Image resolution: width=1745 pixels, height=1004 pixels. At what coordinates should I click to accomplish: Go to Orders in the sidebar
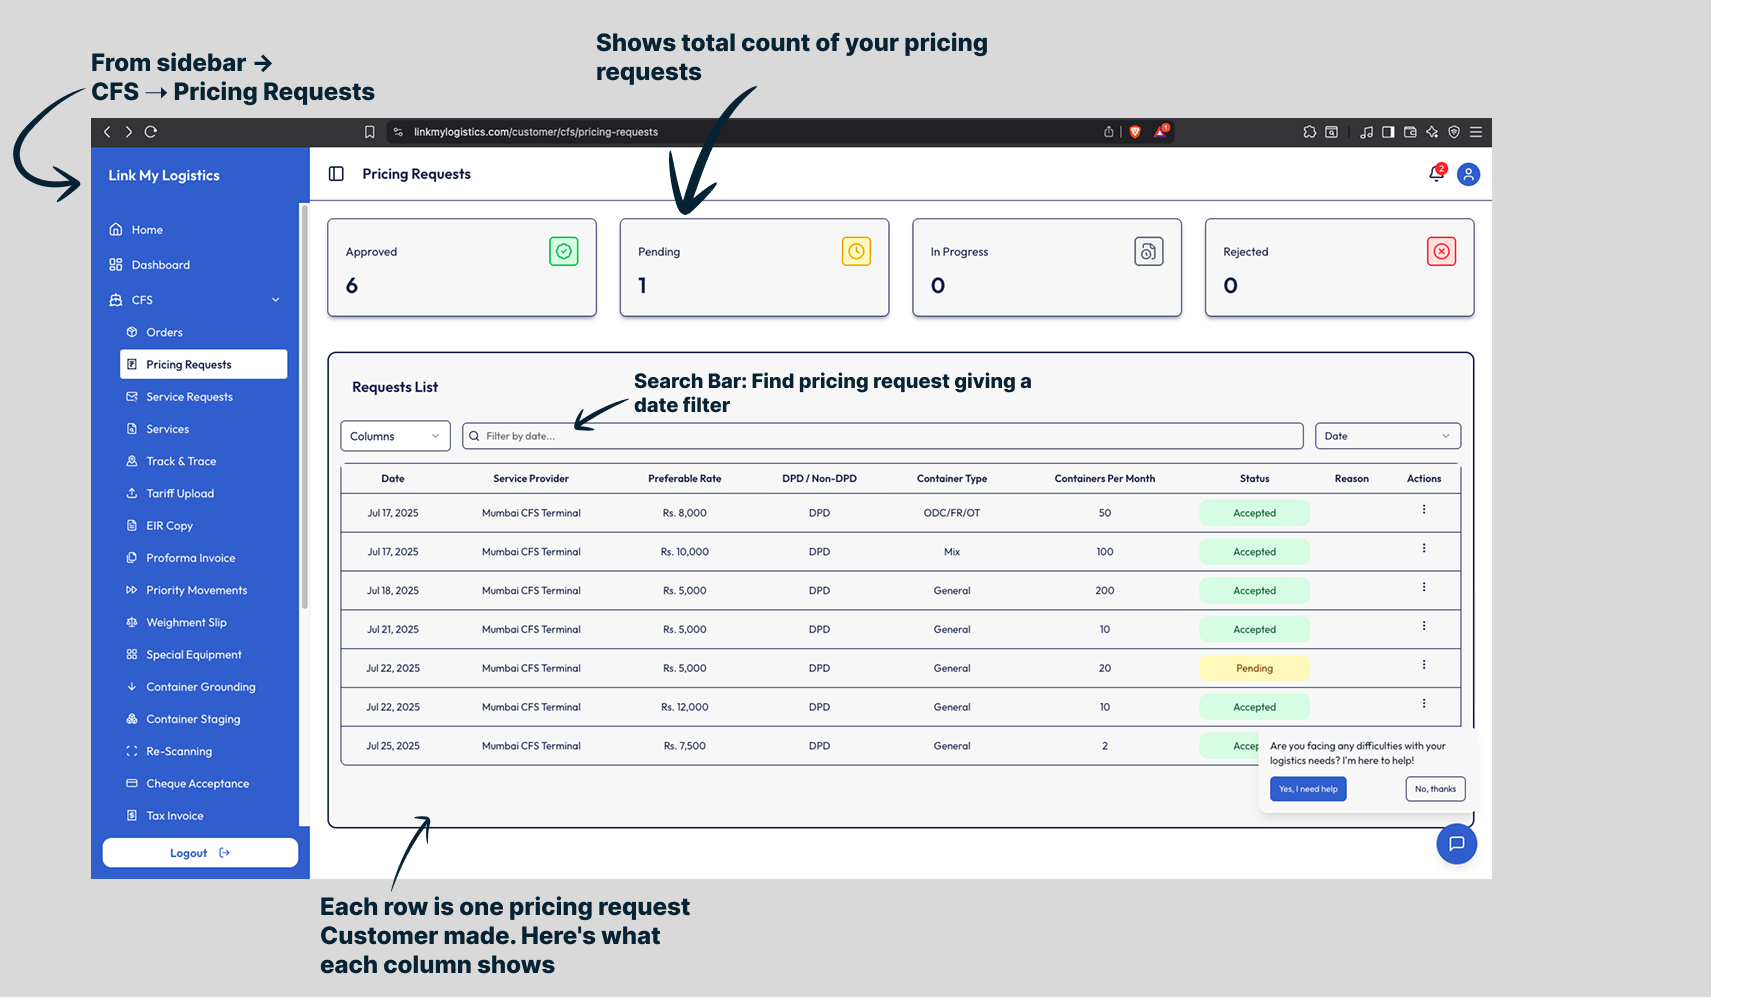click(164, 332)
